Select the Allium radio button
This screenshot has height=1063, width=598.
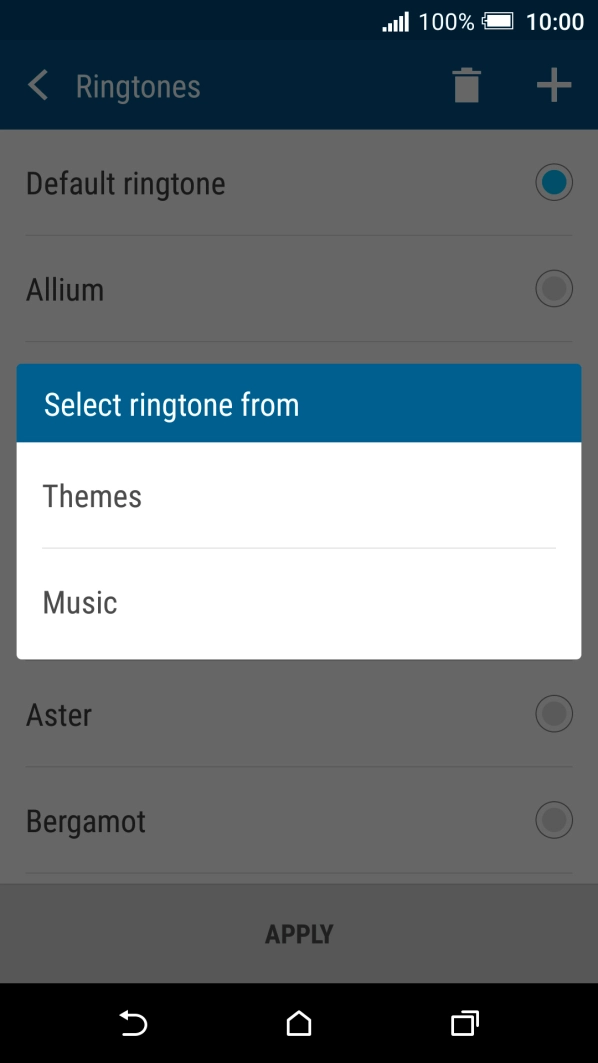click(x=554, y=289)
